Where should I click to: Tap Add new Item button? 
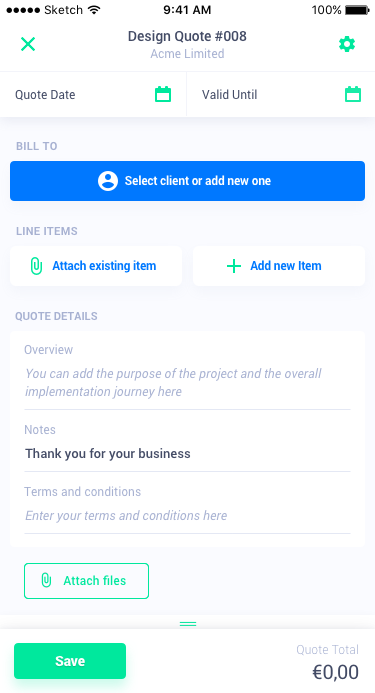point(279,266)
